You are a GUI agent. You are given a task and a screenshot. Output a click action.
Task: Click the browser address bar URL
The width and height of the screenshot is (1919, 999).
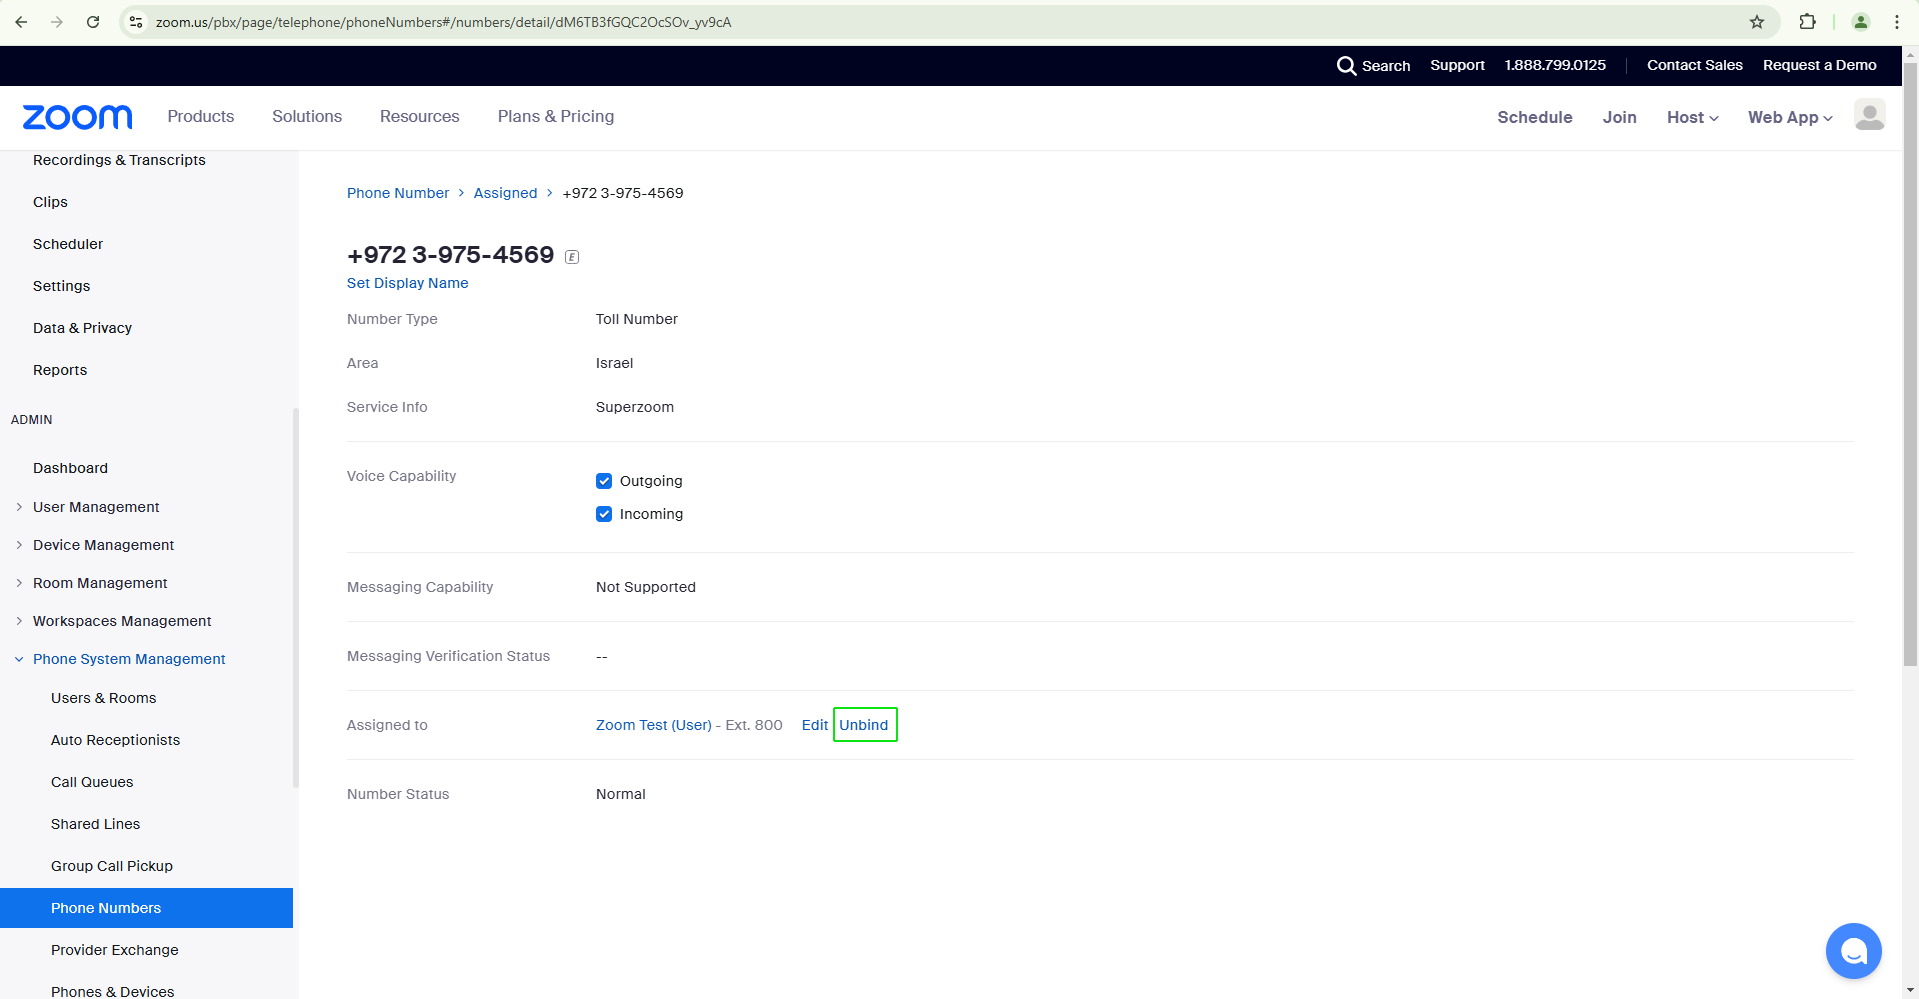coord(443,22)
